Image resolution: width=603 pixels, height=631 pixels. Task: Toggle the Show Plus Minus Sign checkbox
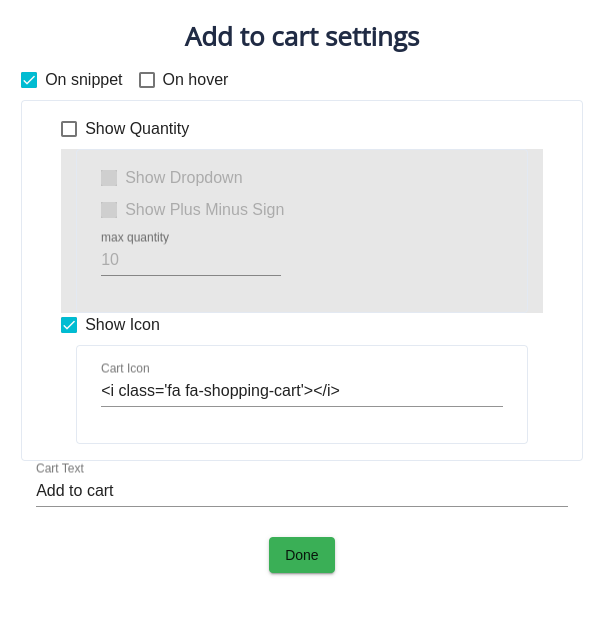click(x=109, y=210)
